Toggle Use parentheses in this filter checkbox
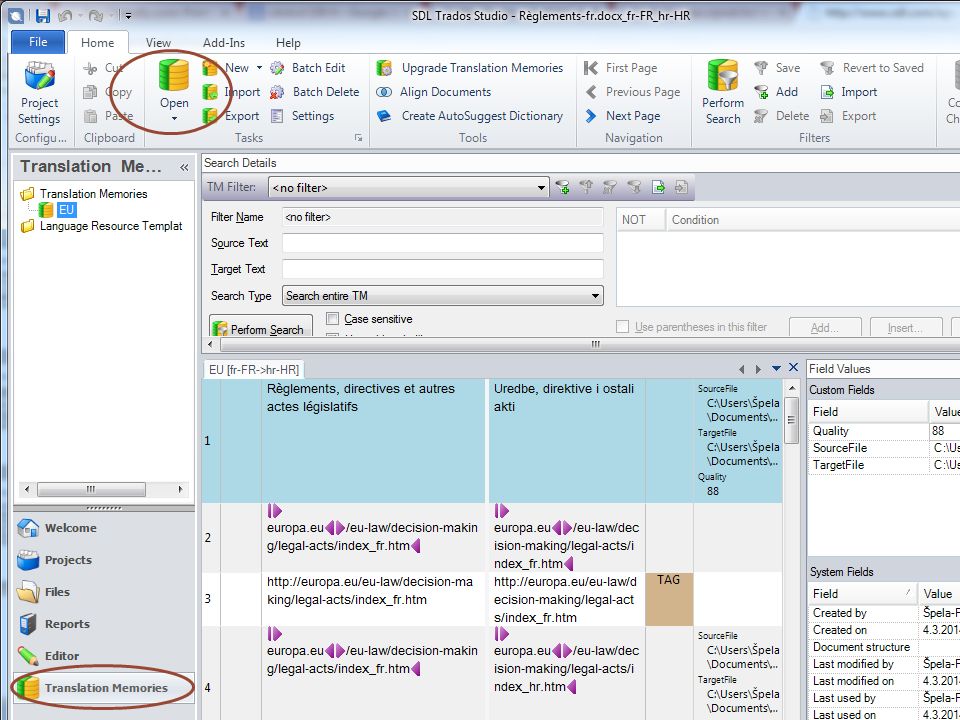The width and height of the screenshot is (960, 720). 622,327
